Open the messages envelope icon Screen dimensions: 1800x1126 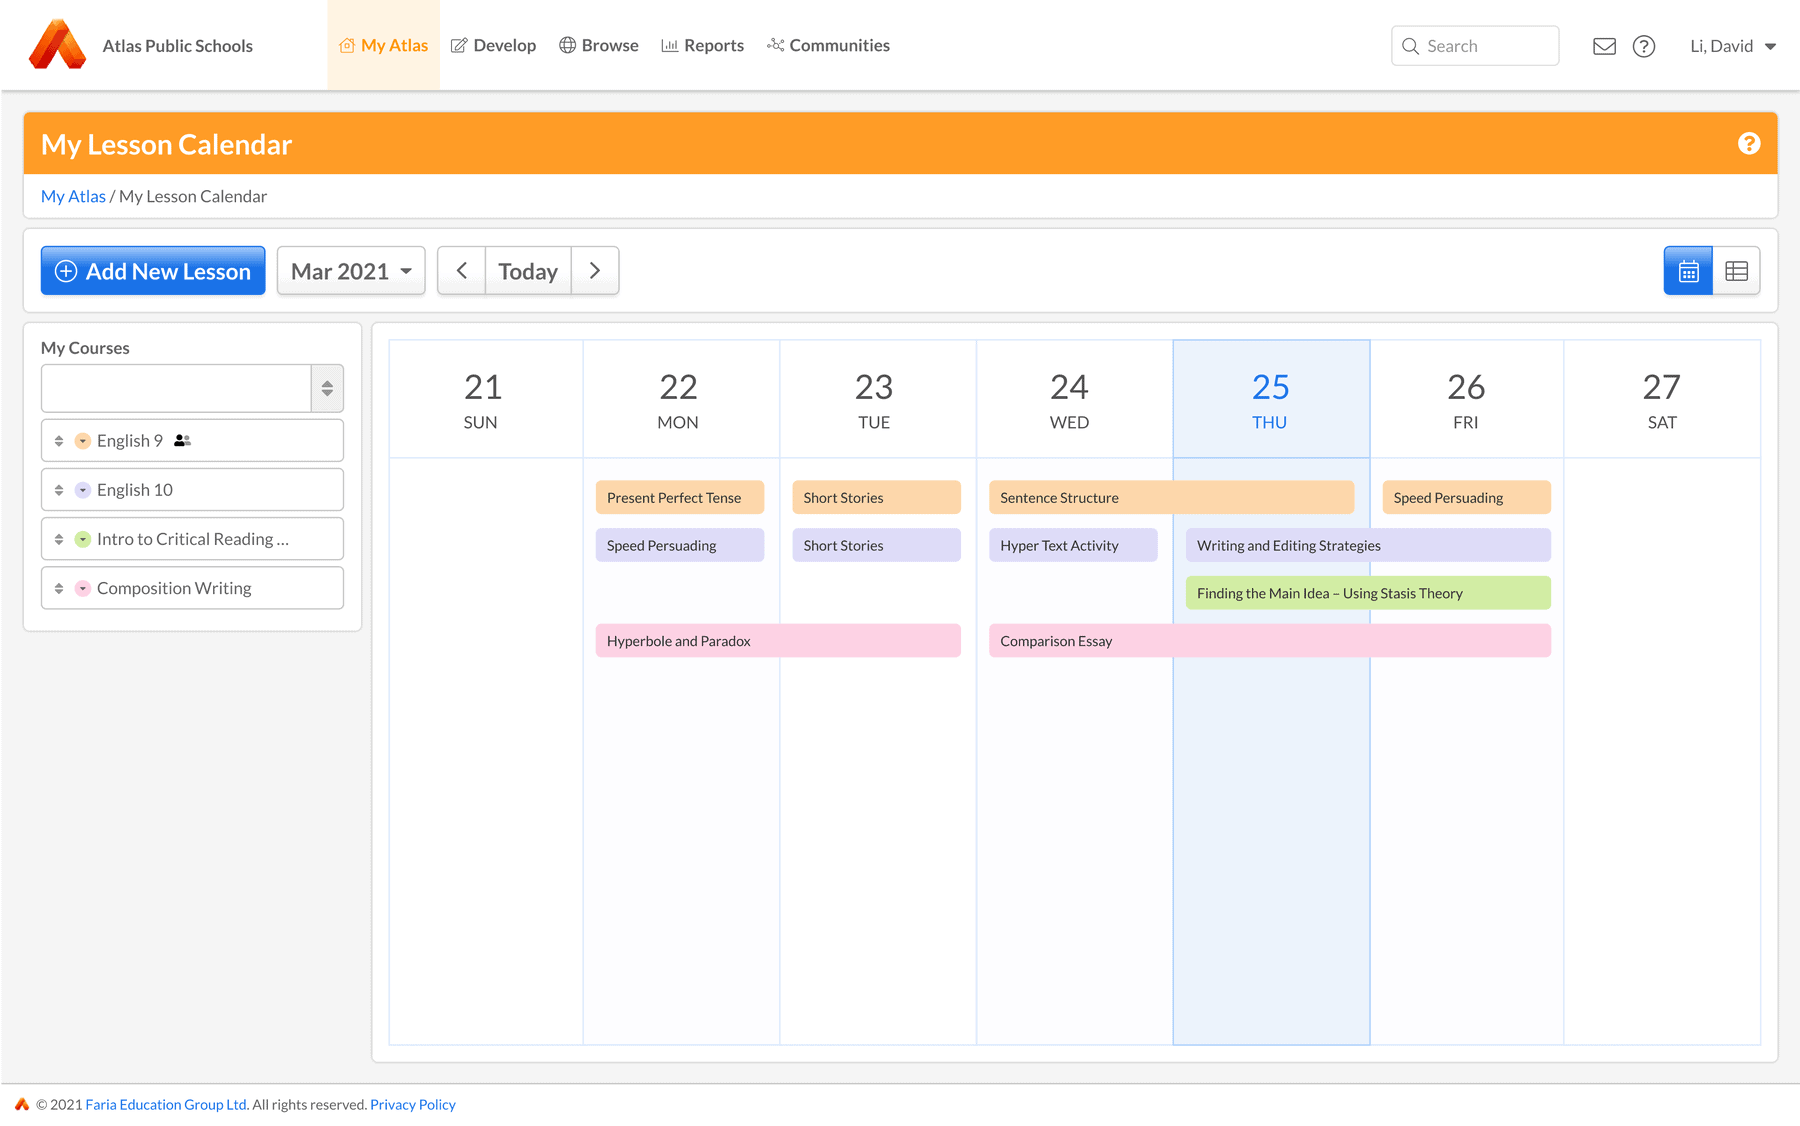[1604, 46]
